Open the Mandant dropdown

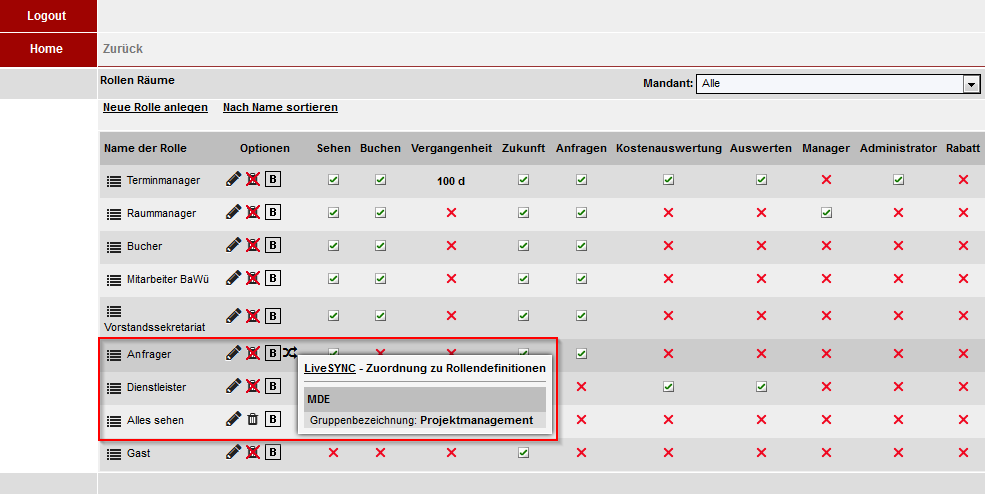pyautogui.click(x=838, y=84)
